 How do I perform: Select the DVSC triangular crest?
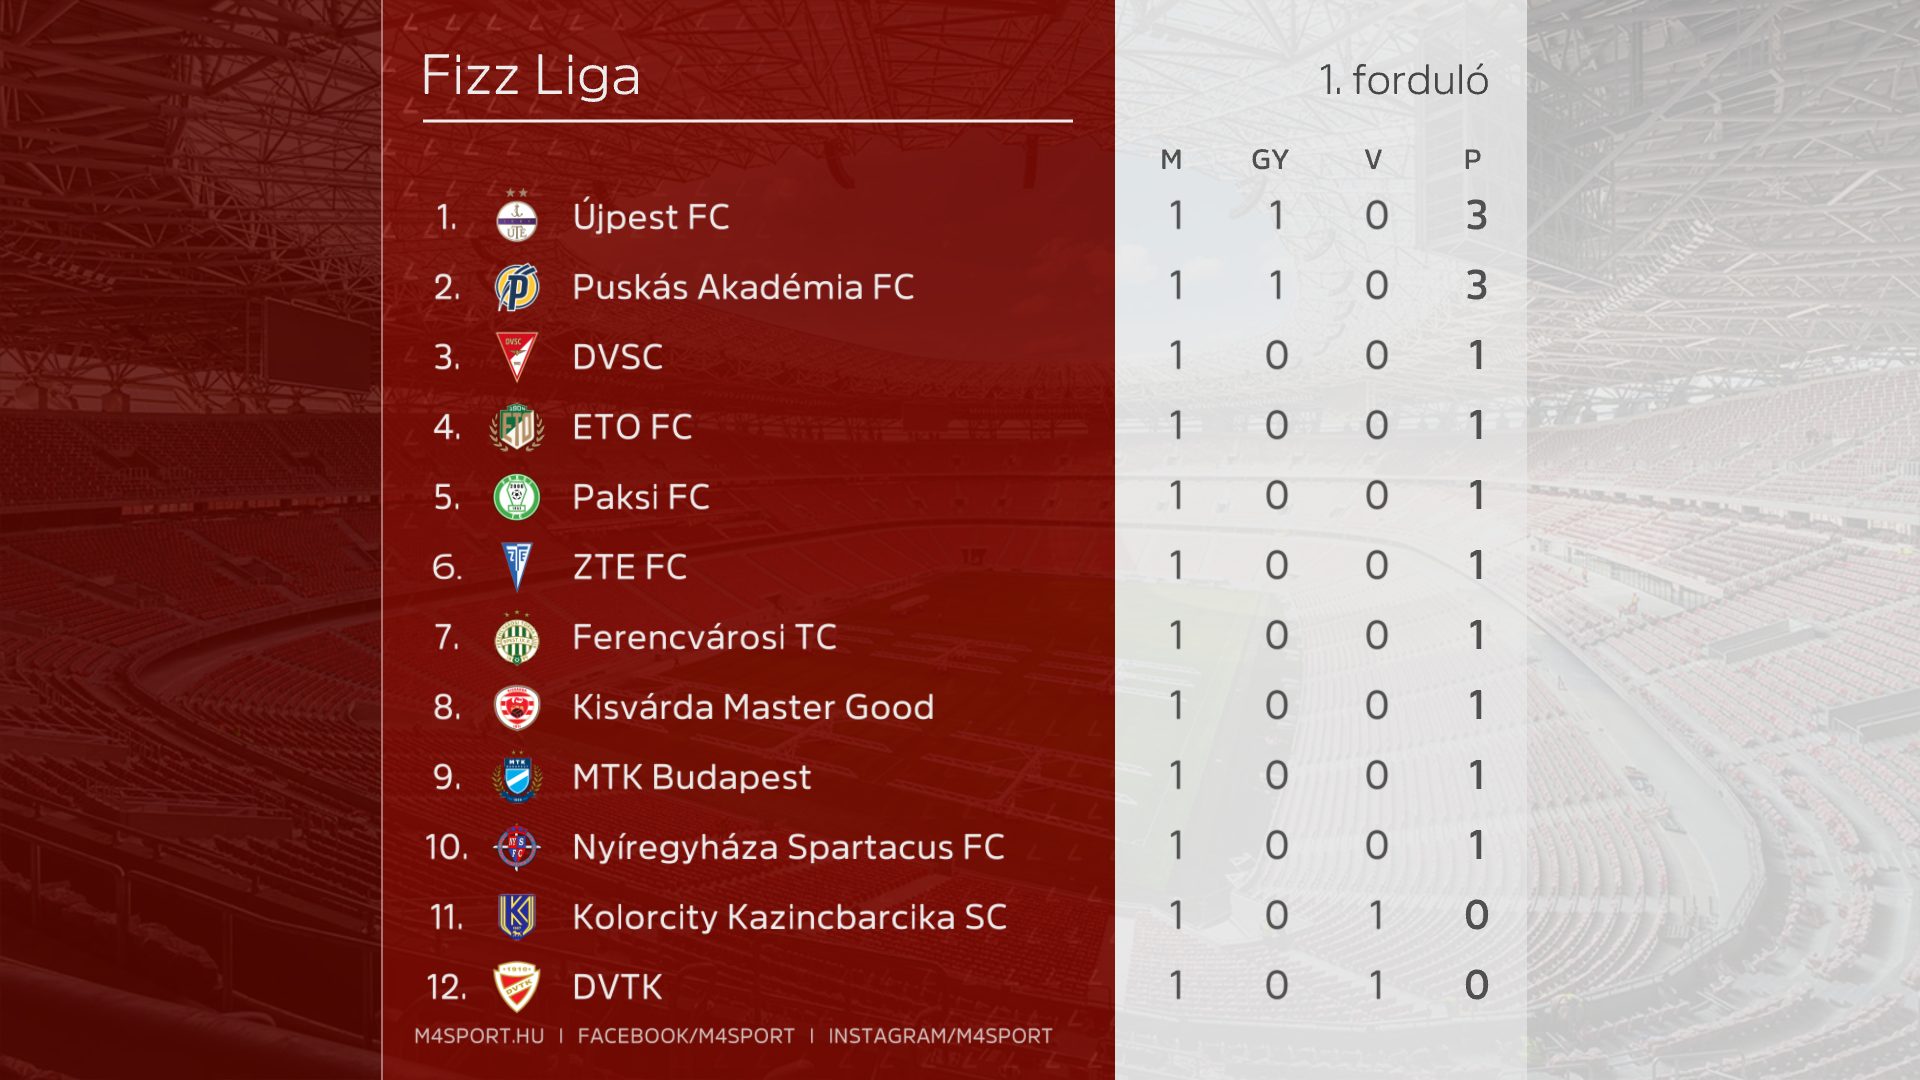[516, 357]
